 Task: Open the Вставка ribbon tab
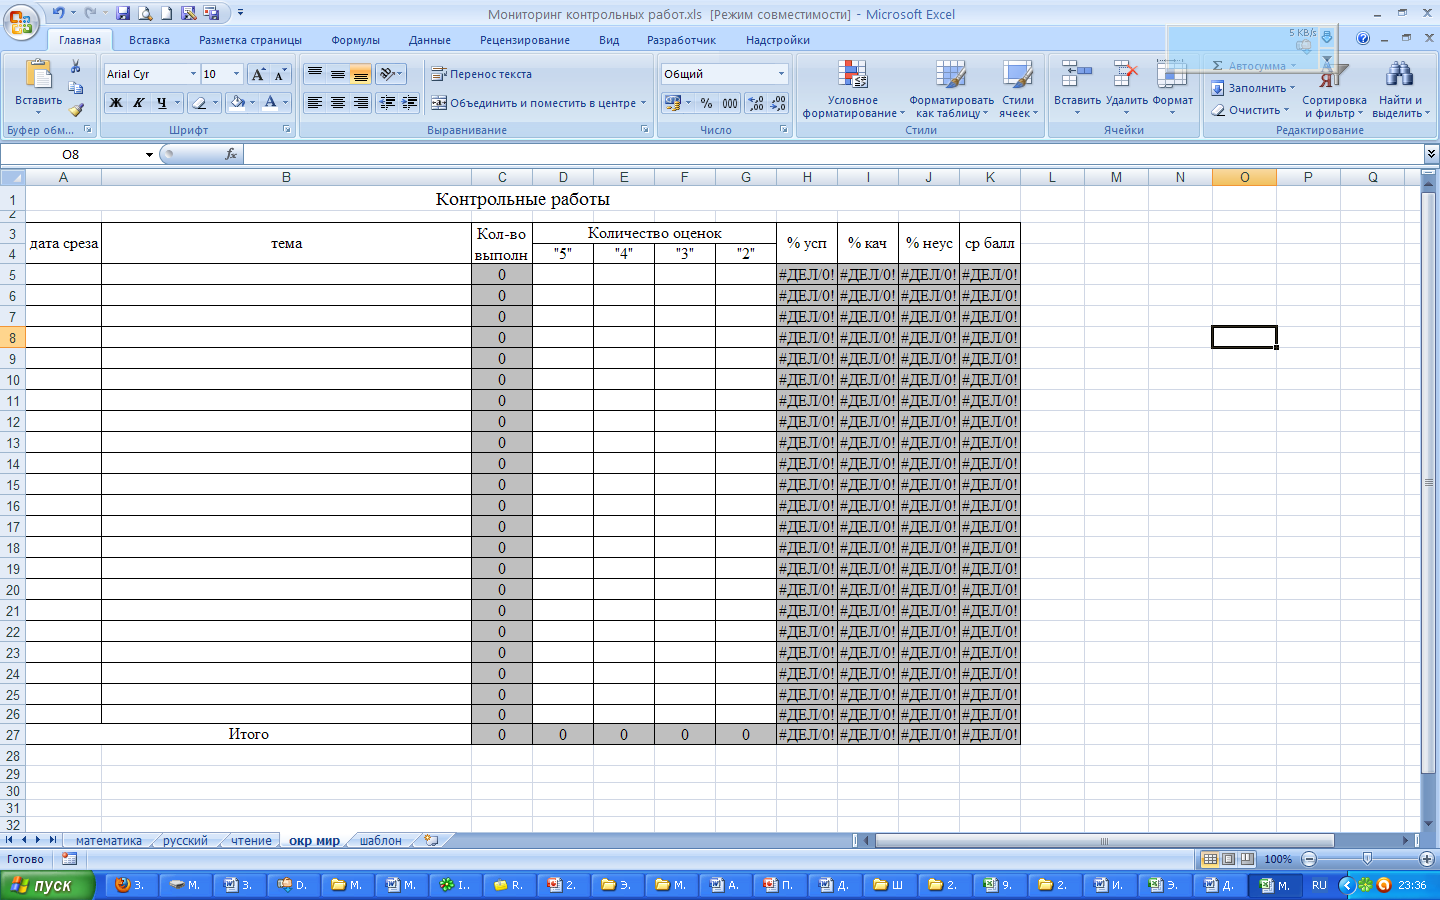[x=149, y=40]
